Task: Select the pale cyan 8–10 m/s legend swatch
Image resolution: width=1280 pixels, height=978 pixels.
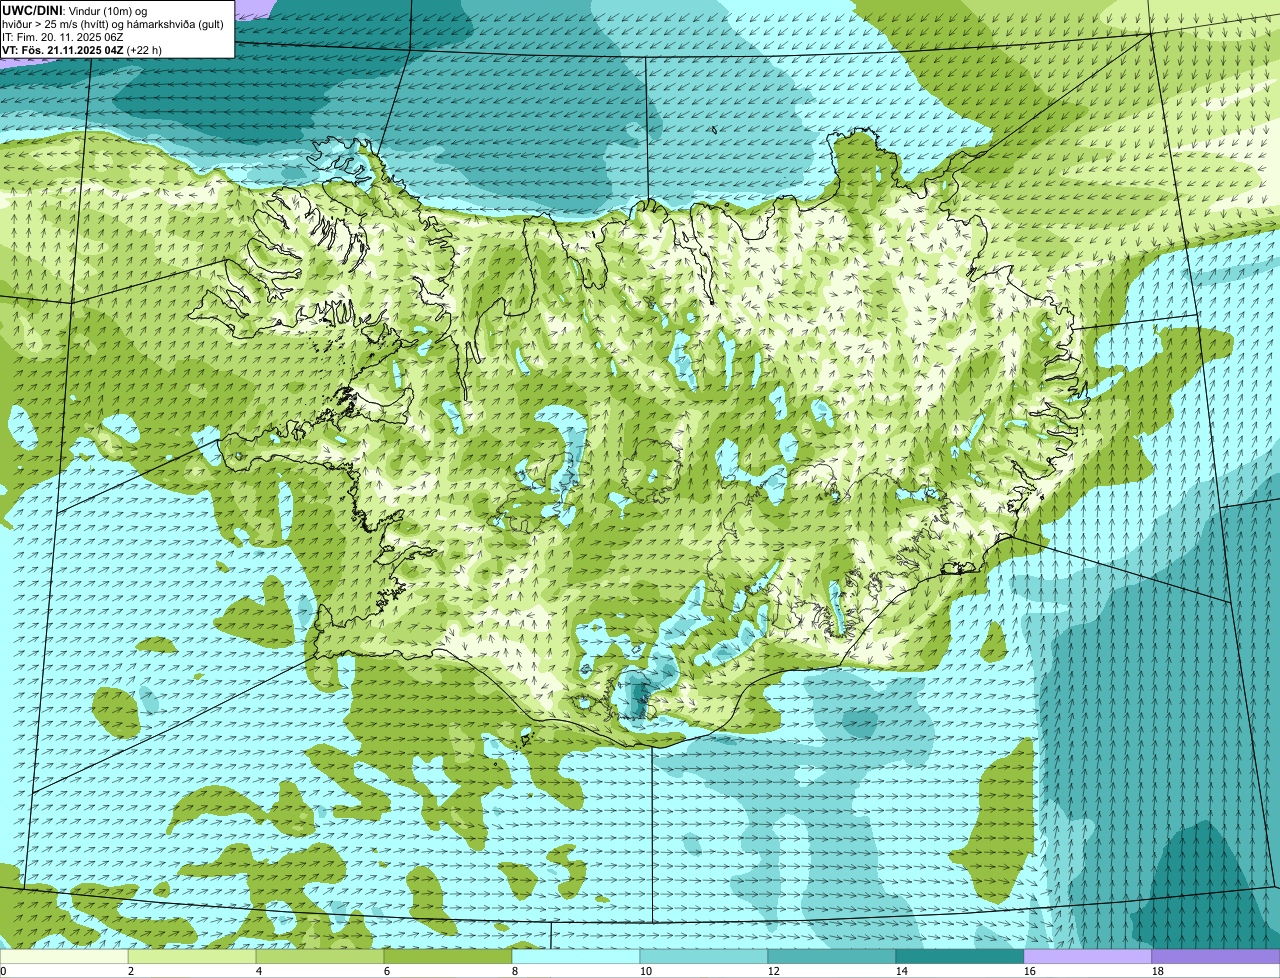Action: coord(576,956)
